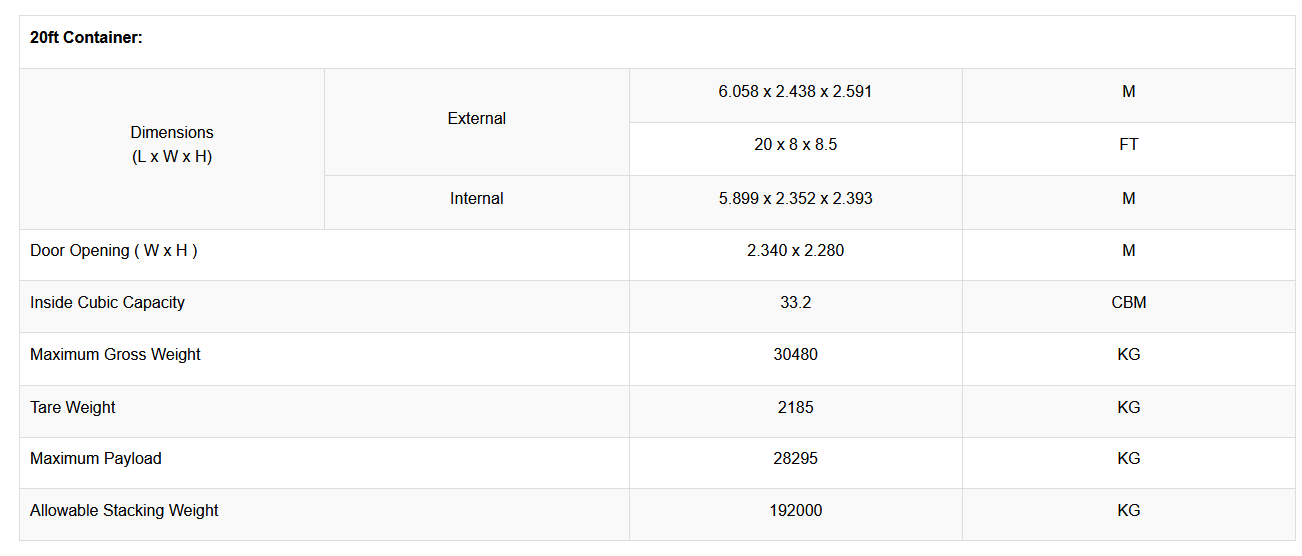Select the 28295 payload value
The height and width of the screenshot is (556, 1302).
pyautogui.click(x=795, y=459)
